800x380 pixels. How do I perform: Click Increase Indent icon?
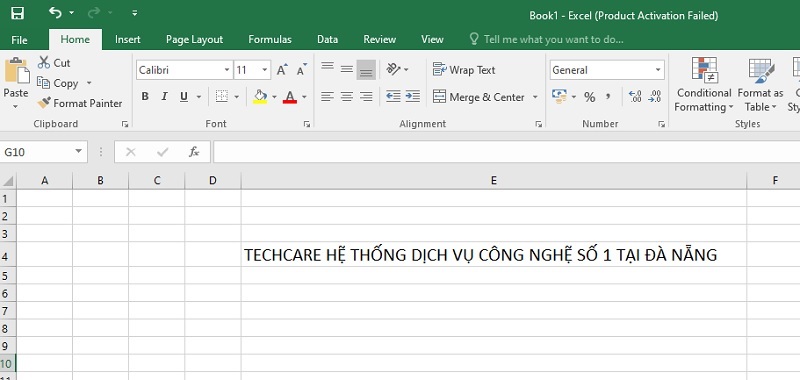pos(412,96)
